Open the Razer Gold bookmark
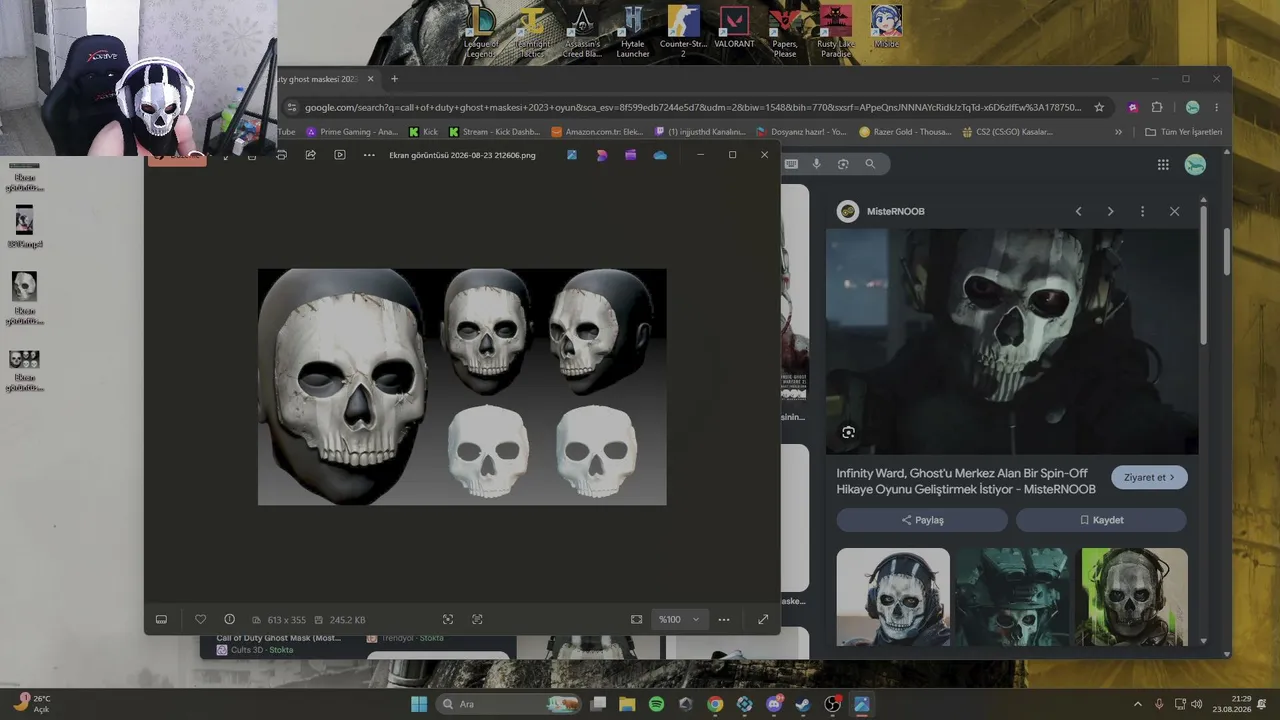Image resolution: width=1280 pixels, height=720 pixels. coord(905,132)
